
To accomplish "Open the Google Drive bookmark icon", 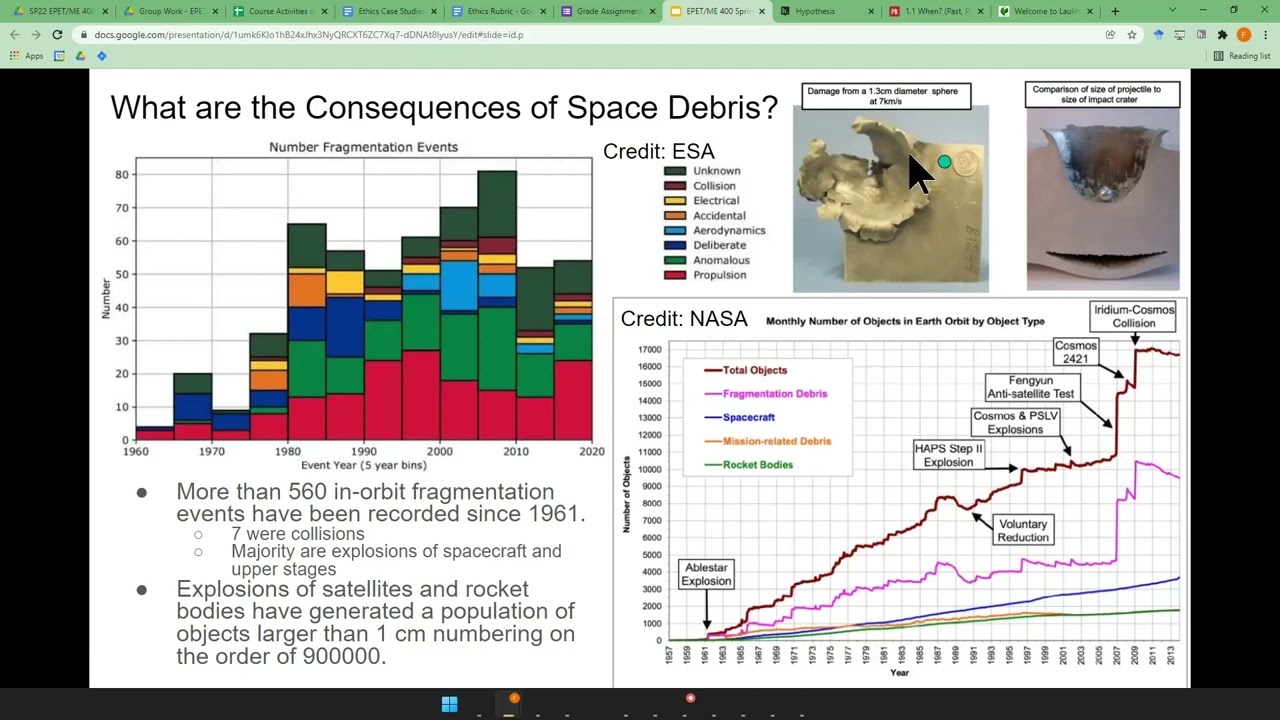I will point(81,56).
